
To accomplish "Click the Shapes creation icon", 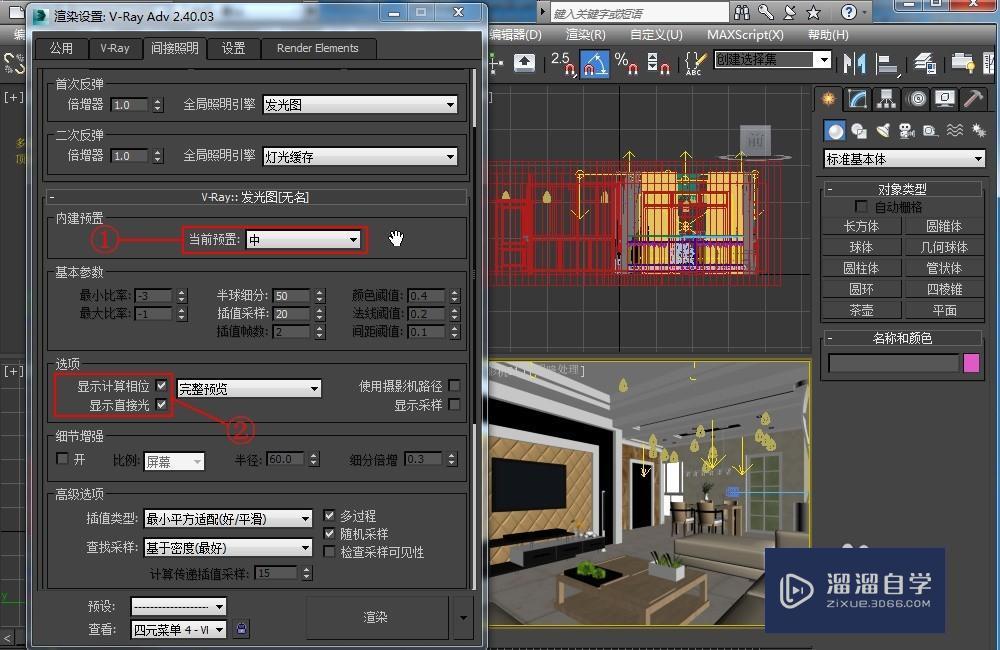I will (x=858, y=131).
